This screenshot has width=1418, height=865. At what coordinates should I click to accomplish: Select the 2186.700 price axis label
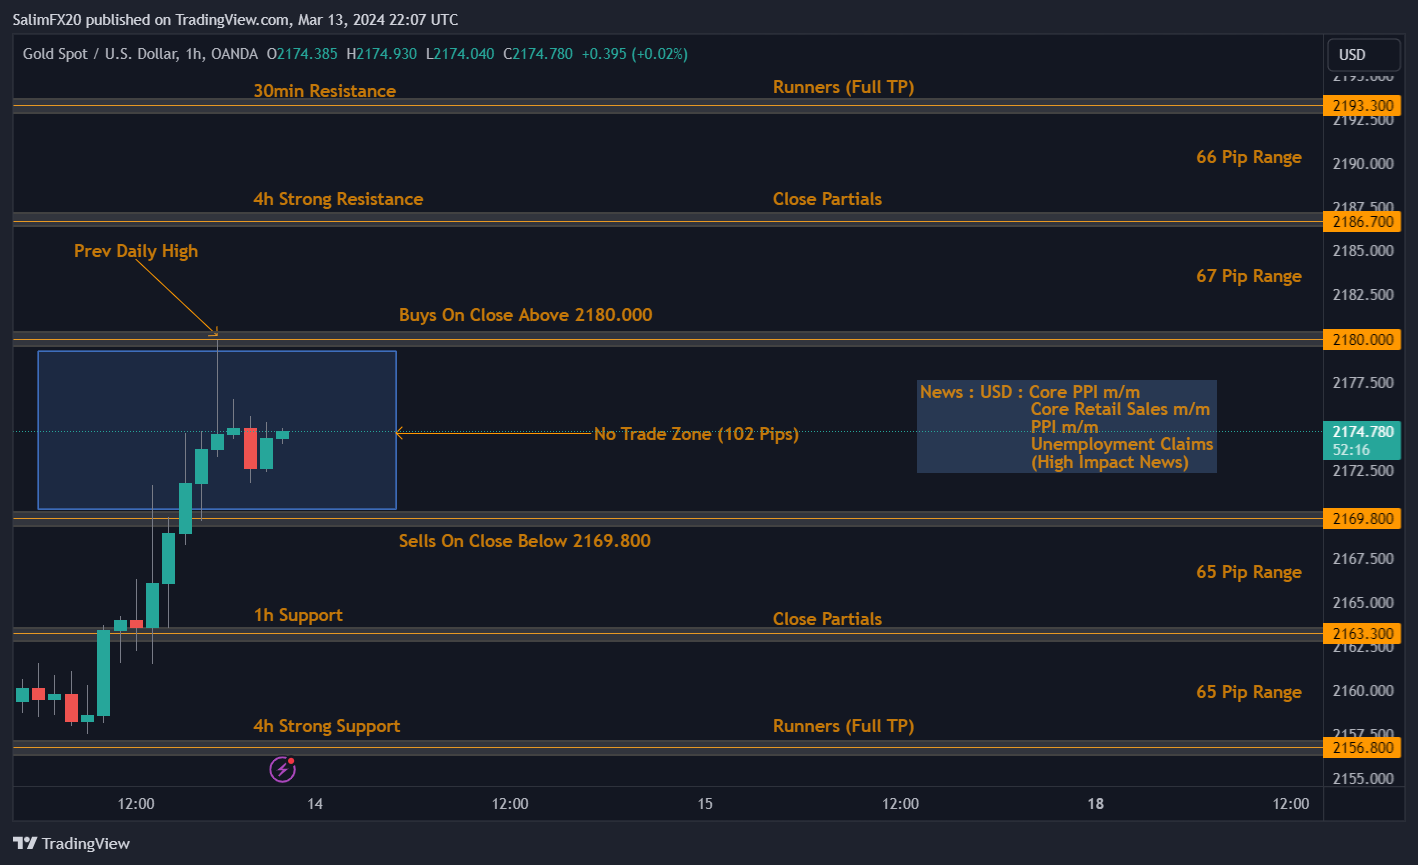(x=1361, y=221)
